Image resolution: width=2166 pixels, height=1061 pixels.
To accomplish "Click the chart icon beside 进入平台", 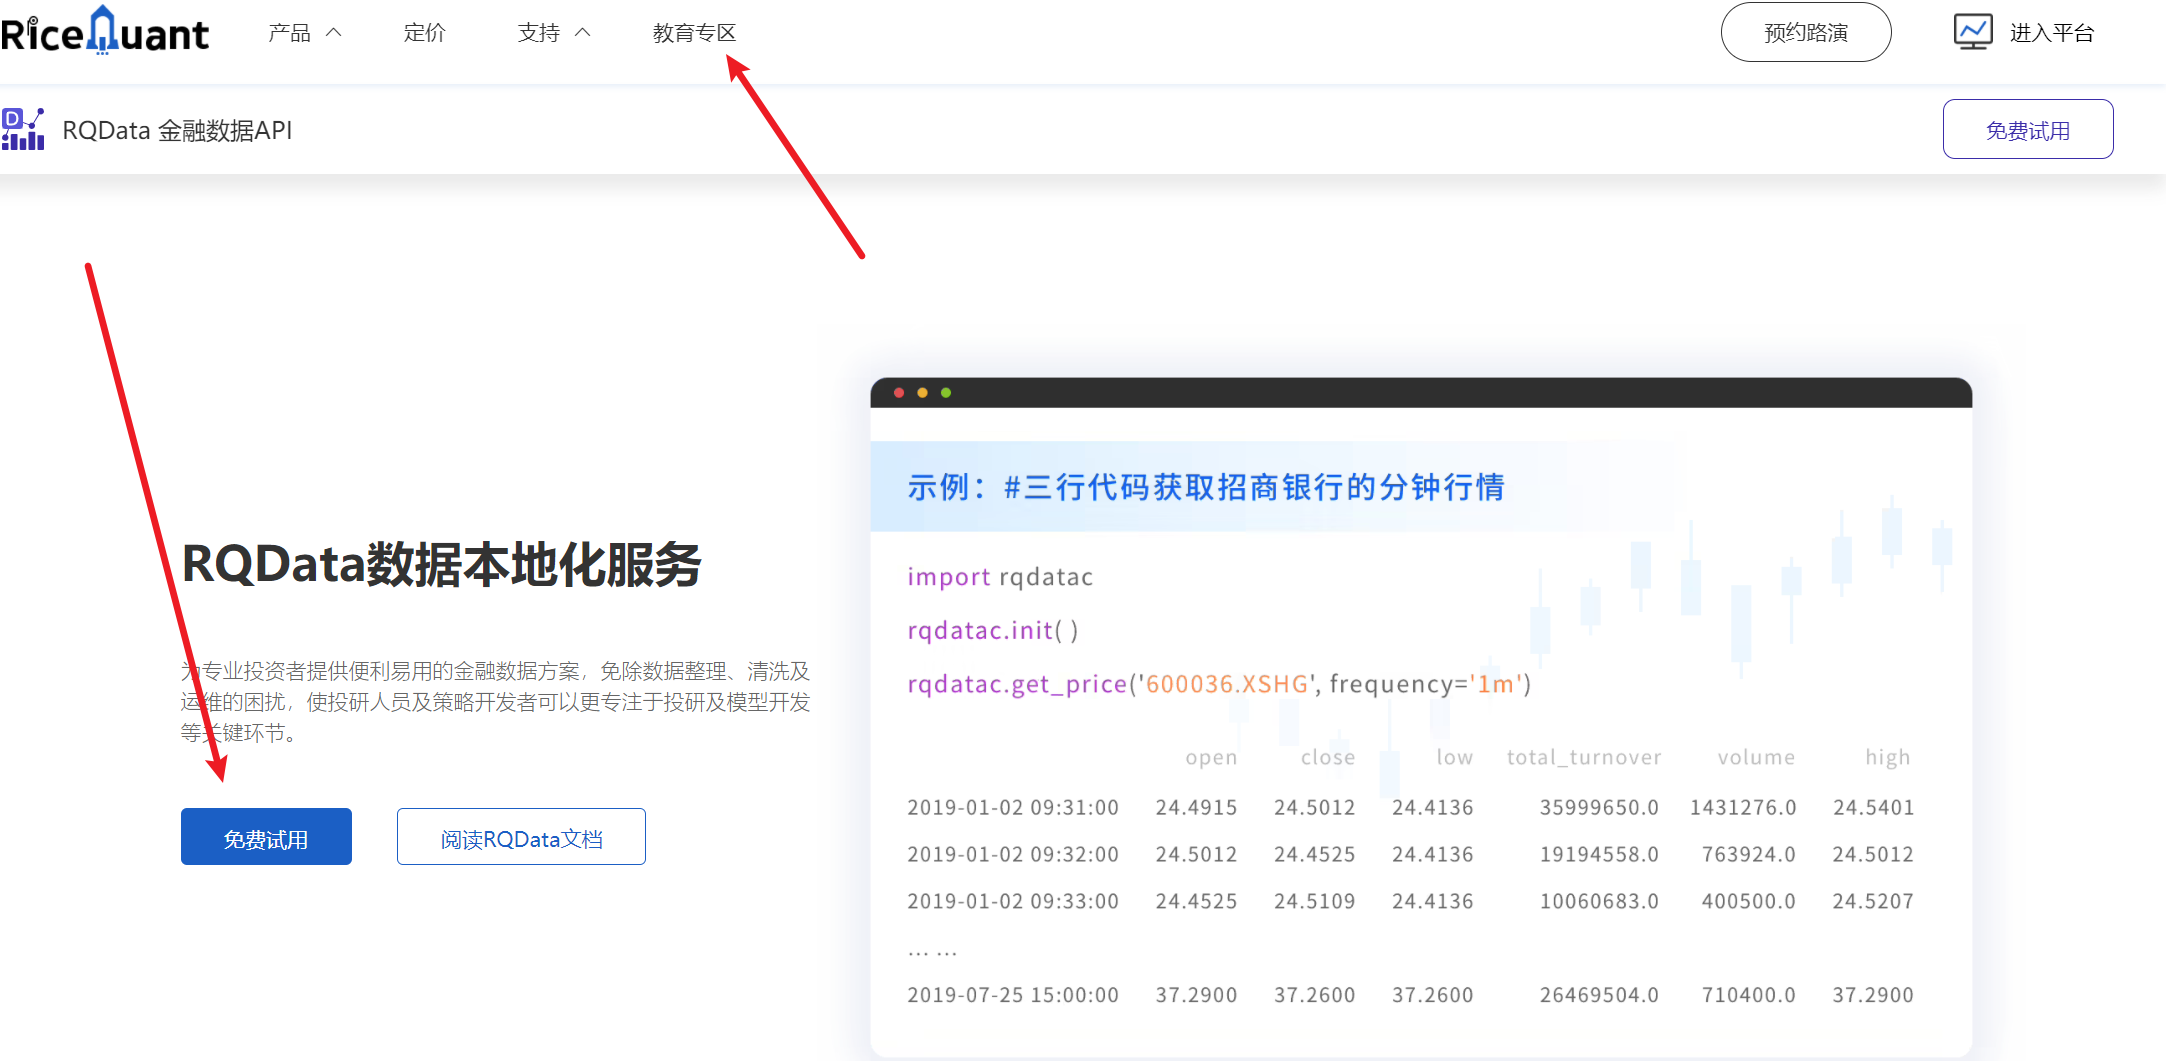I will coord(1971,31).
